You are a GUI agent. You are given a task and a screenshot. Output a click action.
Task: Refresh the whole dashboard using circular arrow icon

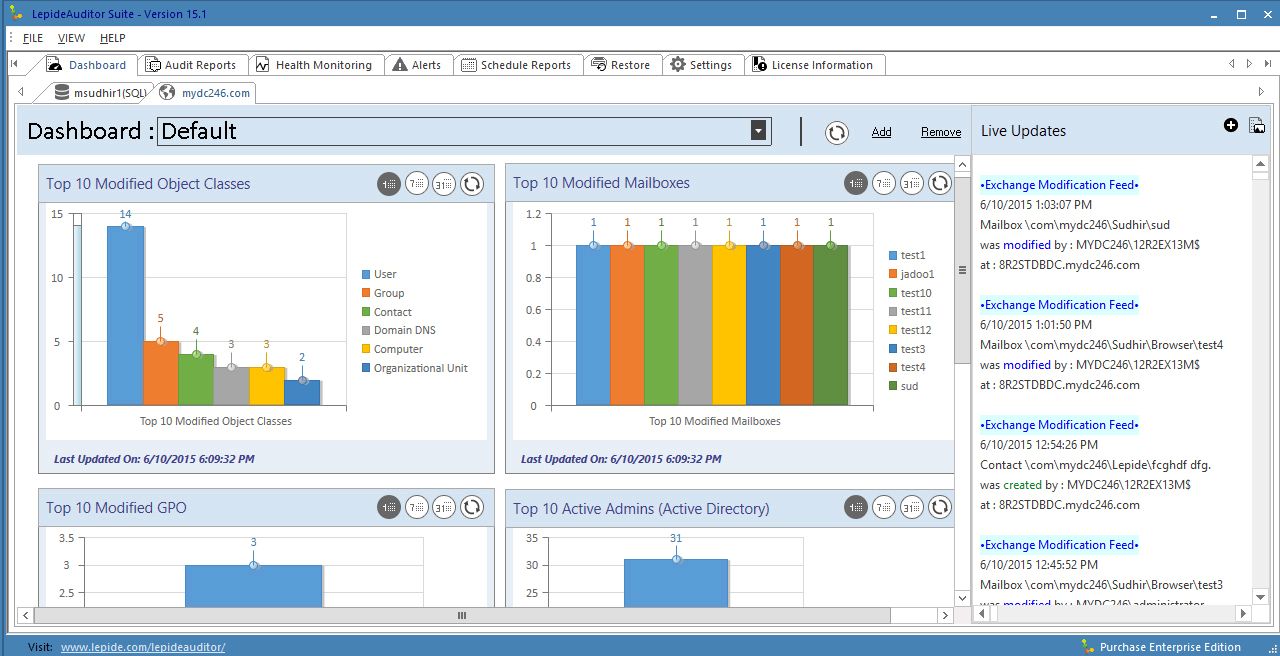837,132
